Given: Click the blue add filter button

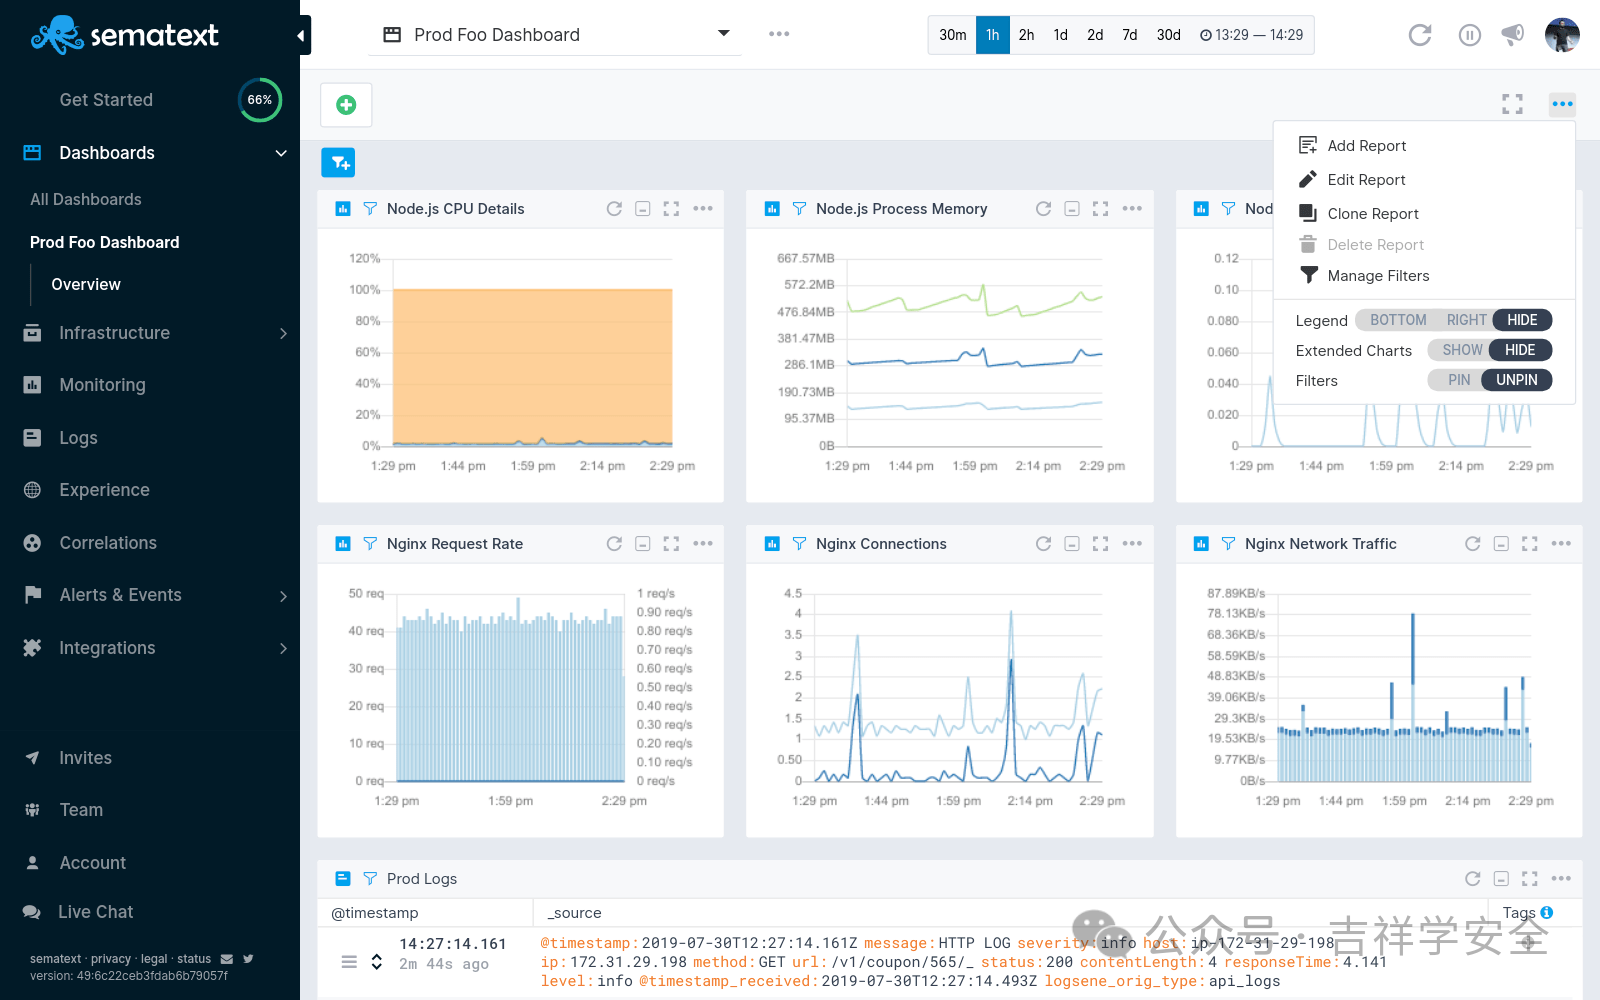Looking at the screenshot, I should [338, 162].
